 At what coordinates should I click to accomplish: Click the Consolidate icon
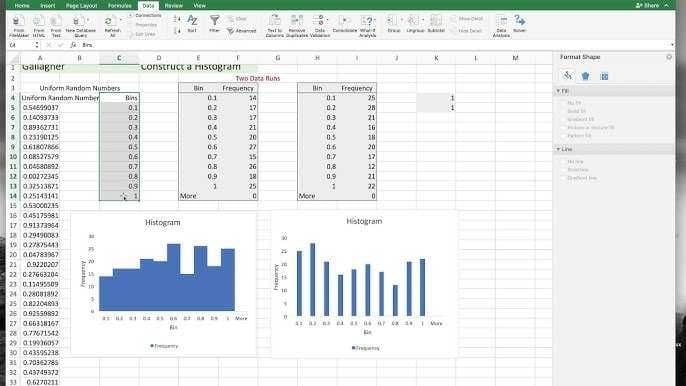pyautogui.click(x=344, y=21)
